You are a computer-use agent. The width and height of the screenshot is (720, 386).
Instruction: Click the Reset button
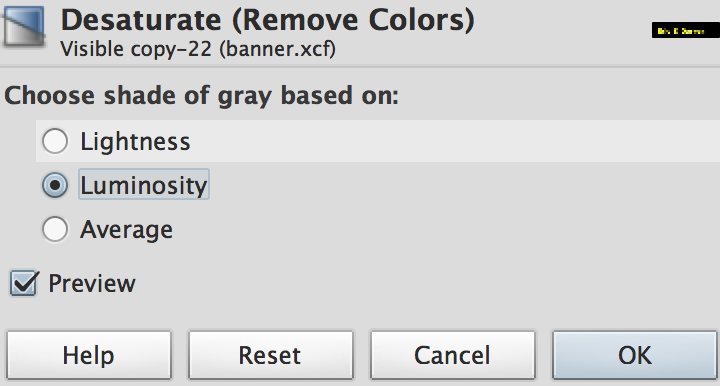pos(270,355)
